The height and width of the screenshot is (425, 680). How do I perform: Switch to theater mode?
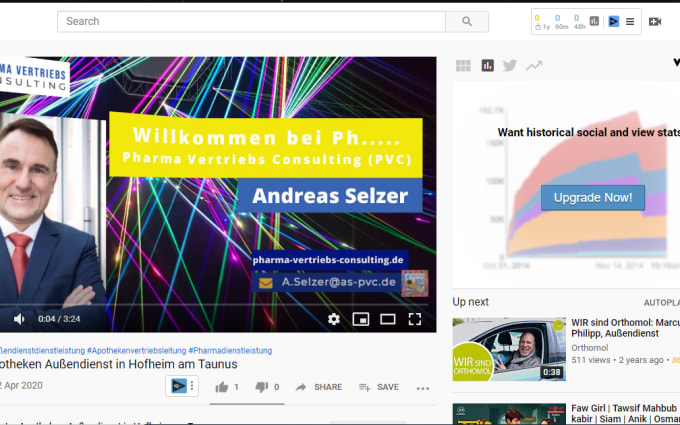coord(388,319)
